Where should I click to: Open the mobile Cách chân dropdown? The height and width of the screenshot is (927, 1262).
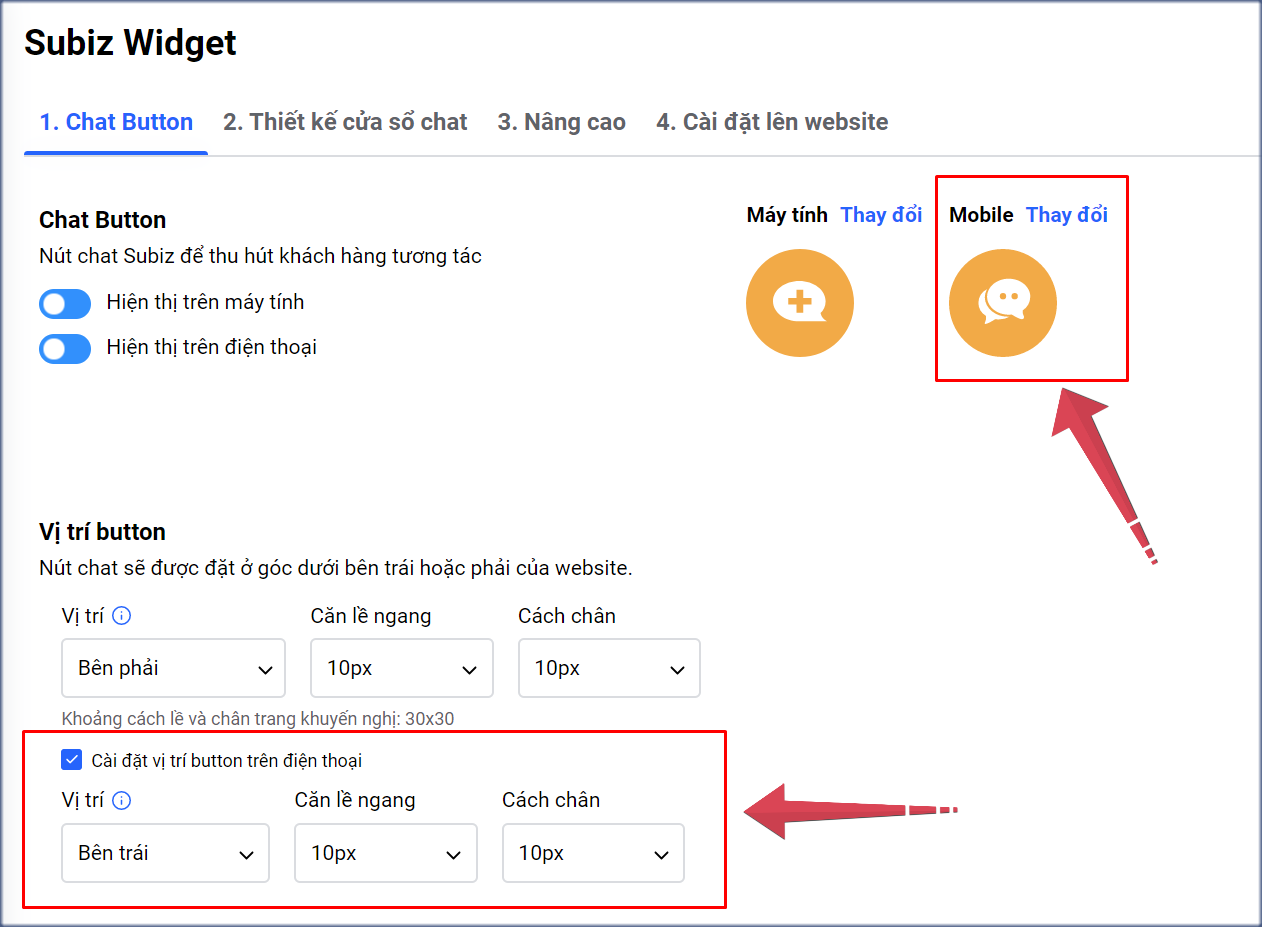pos(592,853)
